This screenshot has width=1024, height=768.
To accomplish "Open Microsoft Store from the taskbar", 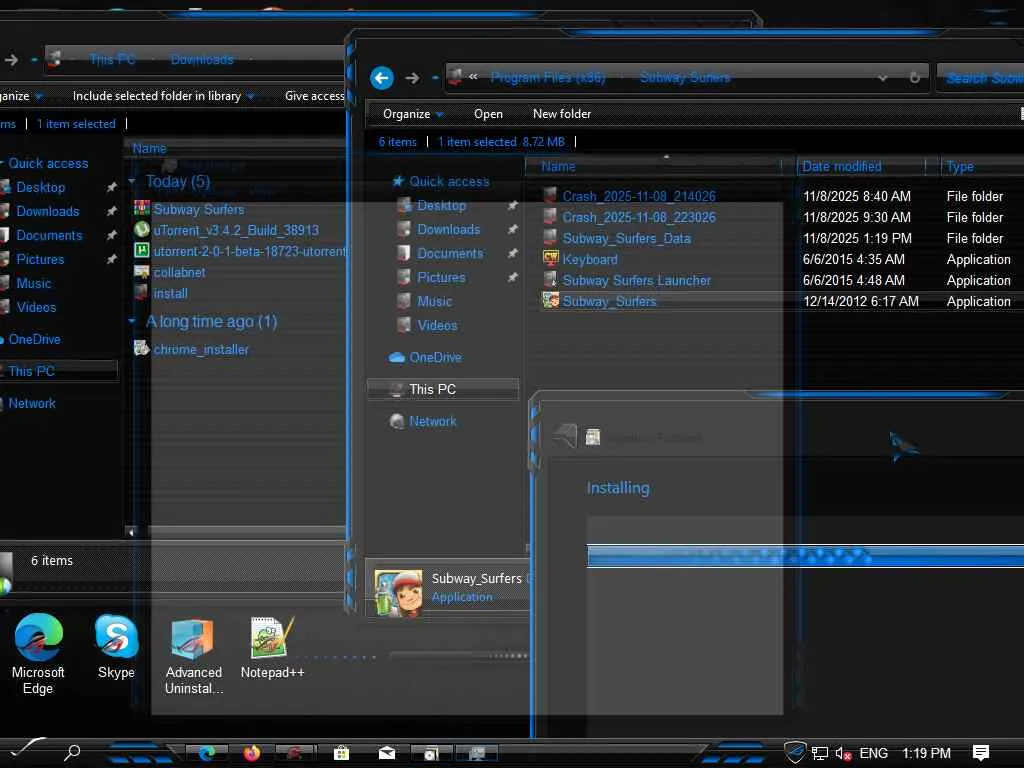I will click(341, 753).
